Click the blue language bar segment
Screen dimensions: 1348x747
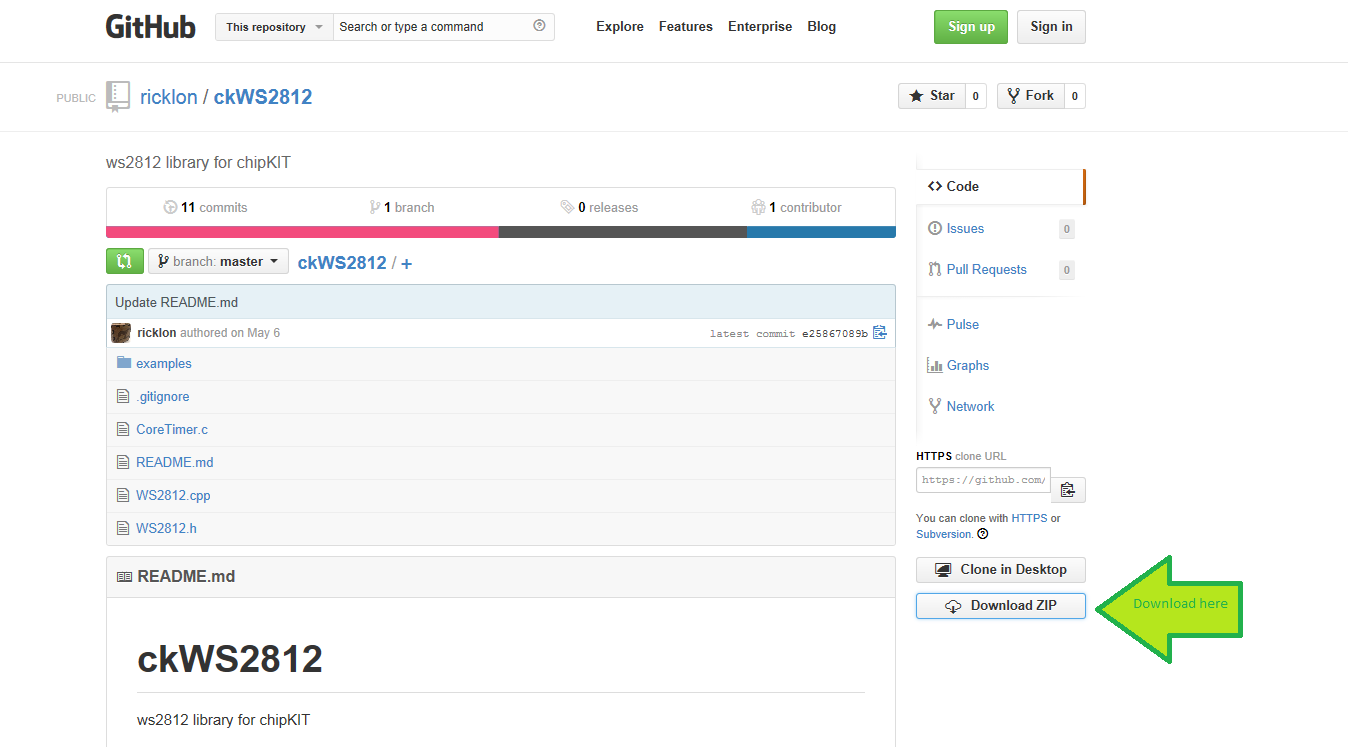click(821, 232)
